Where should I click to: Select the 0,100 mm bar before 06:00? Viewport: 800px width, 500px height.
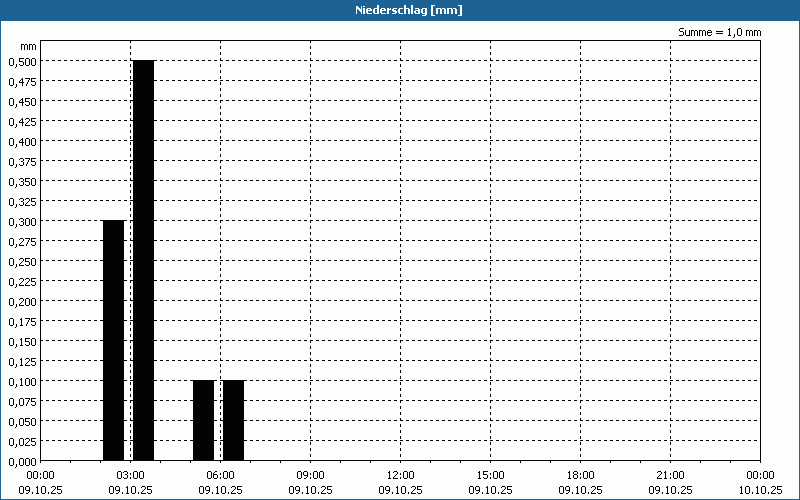tap(203, 420)
